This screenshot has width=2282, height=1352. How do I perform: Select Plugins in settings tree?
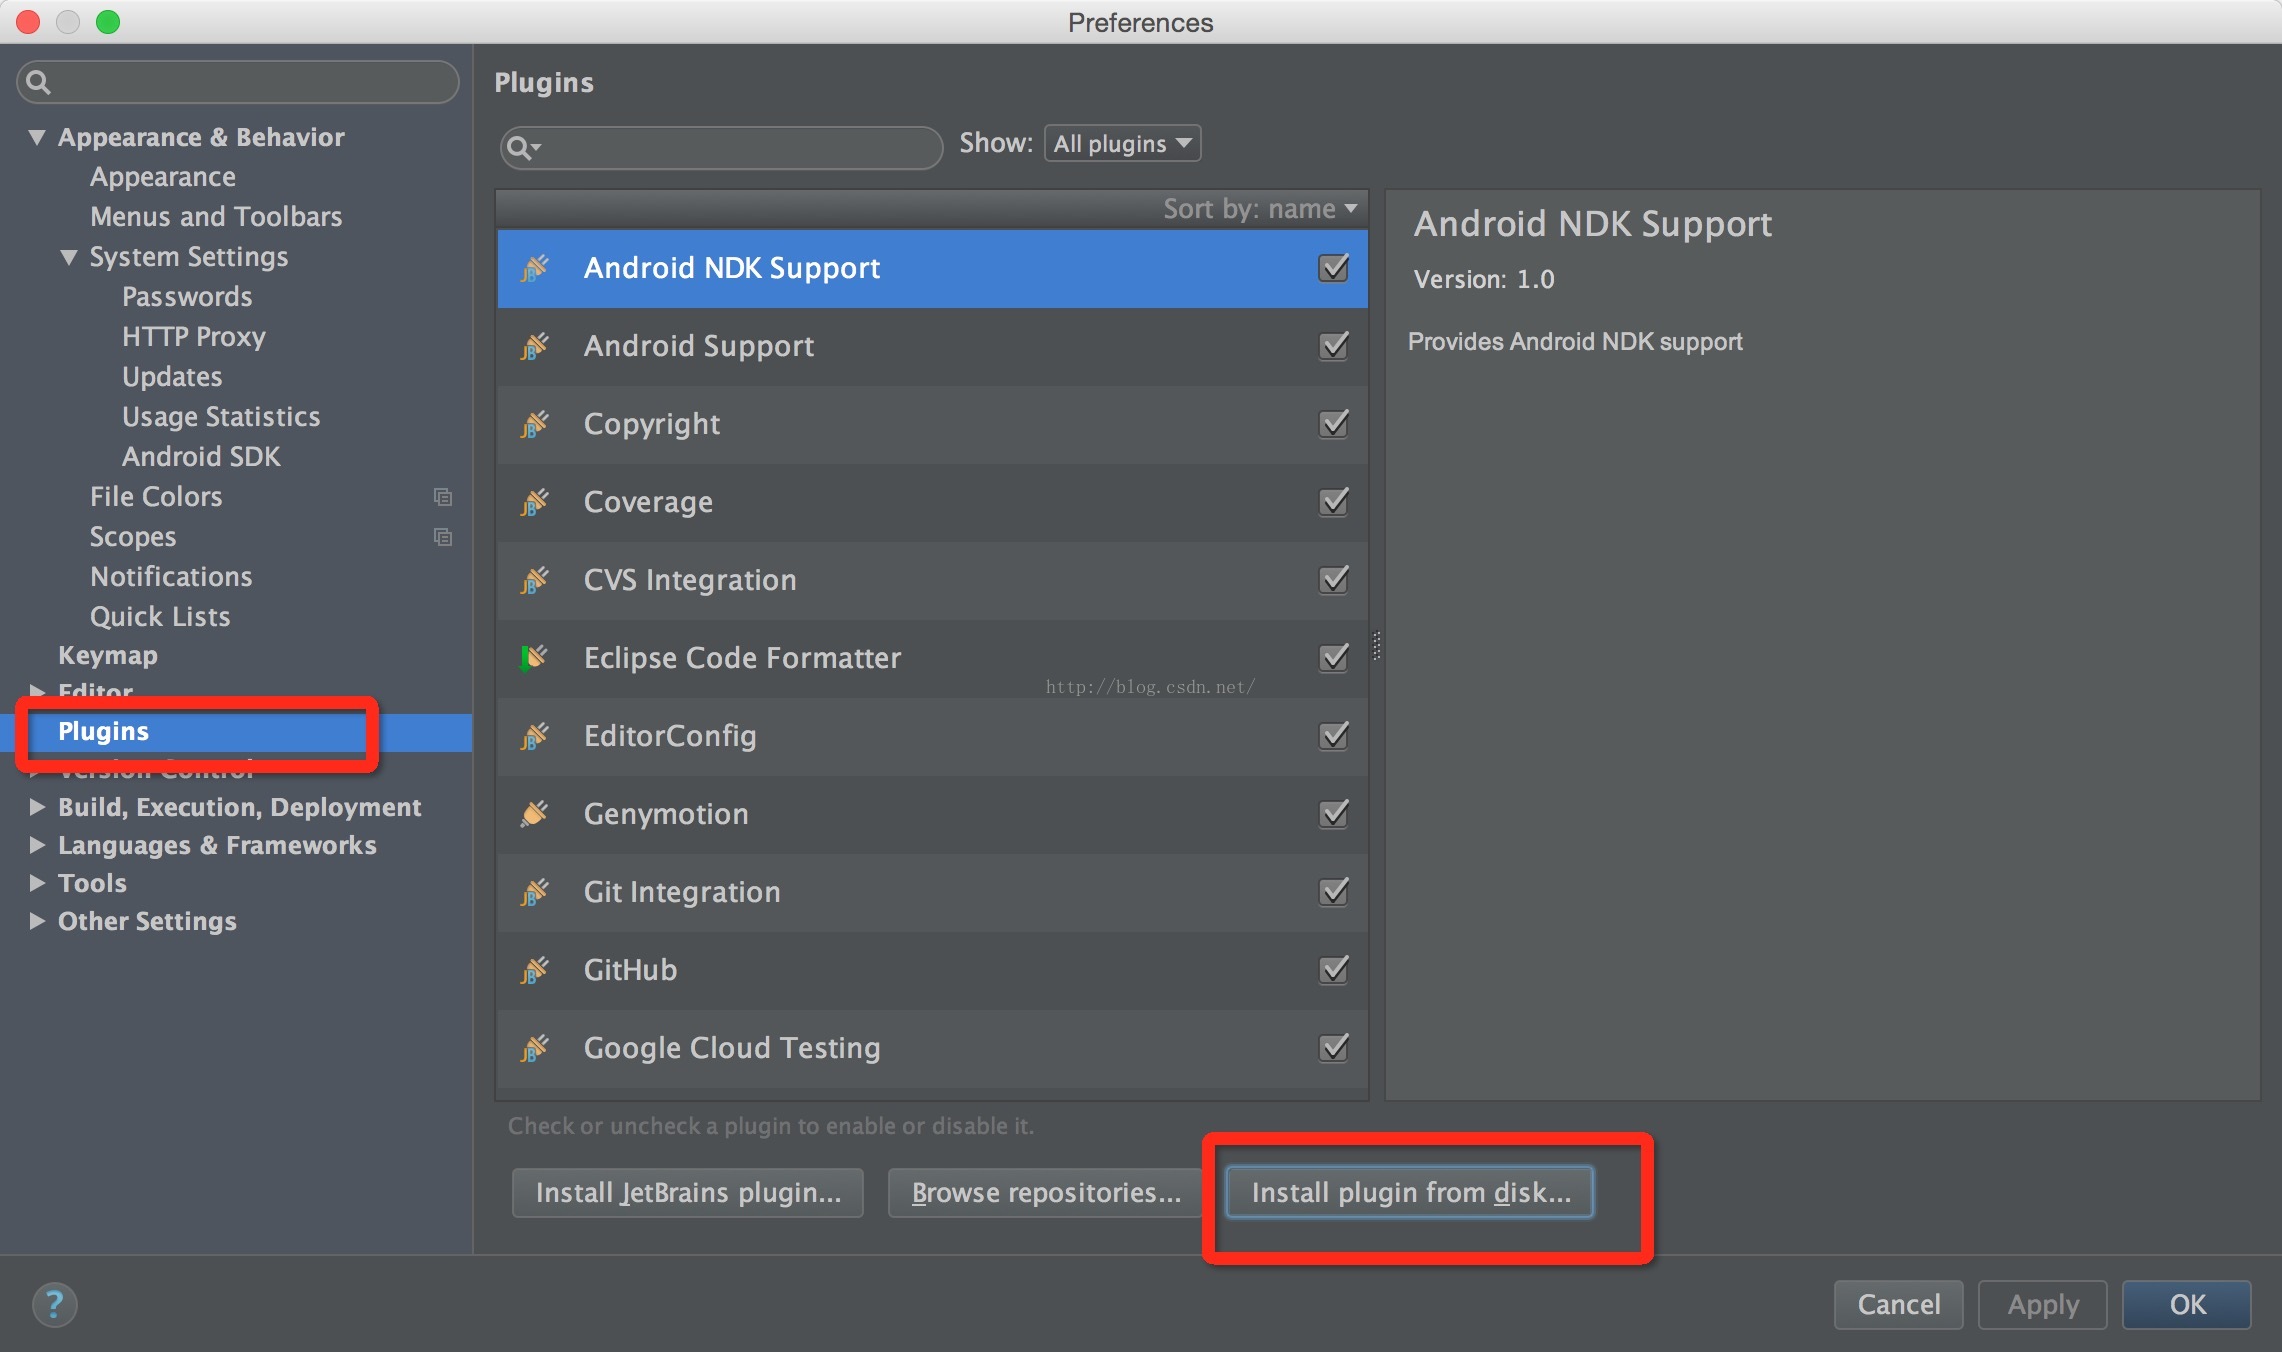(103, 731)
